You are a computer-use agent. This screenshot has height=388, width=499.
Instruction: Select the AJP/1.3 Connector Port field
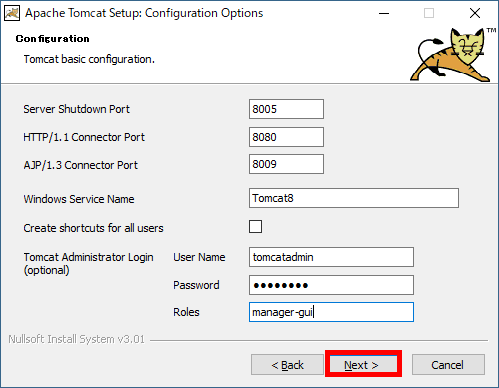point(286,164)
